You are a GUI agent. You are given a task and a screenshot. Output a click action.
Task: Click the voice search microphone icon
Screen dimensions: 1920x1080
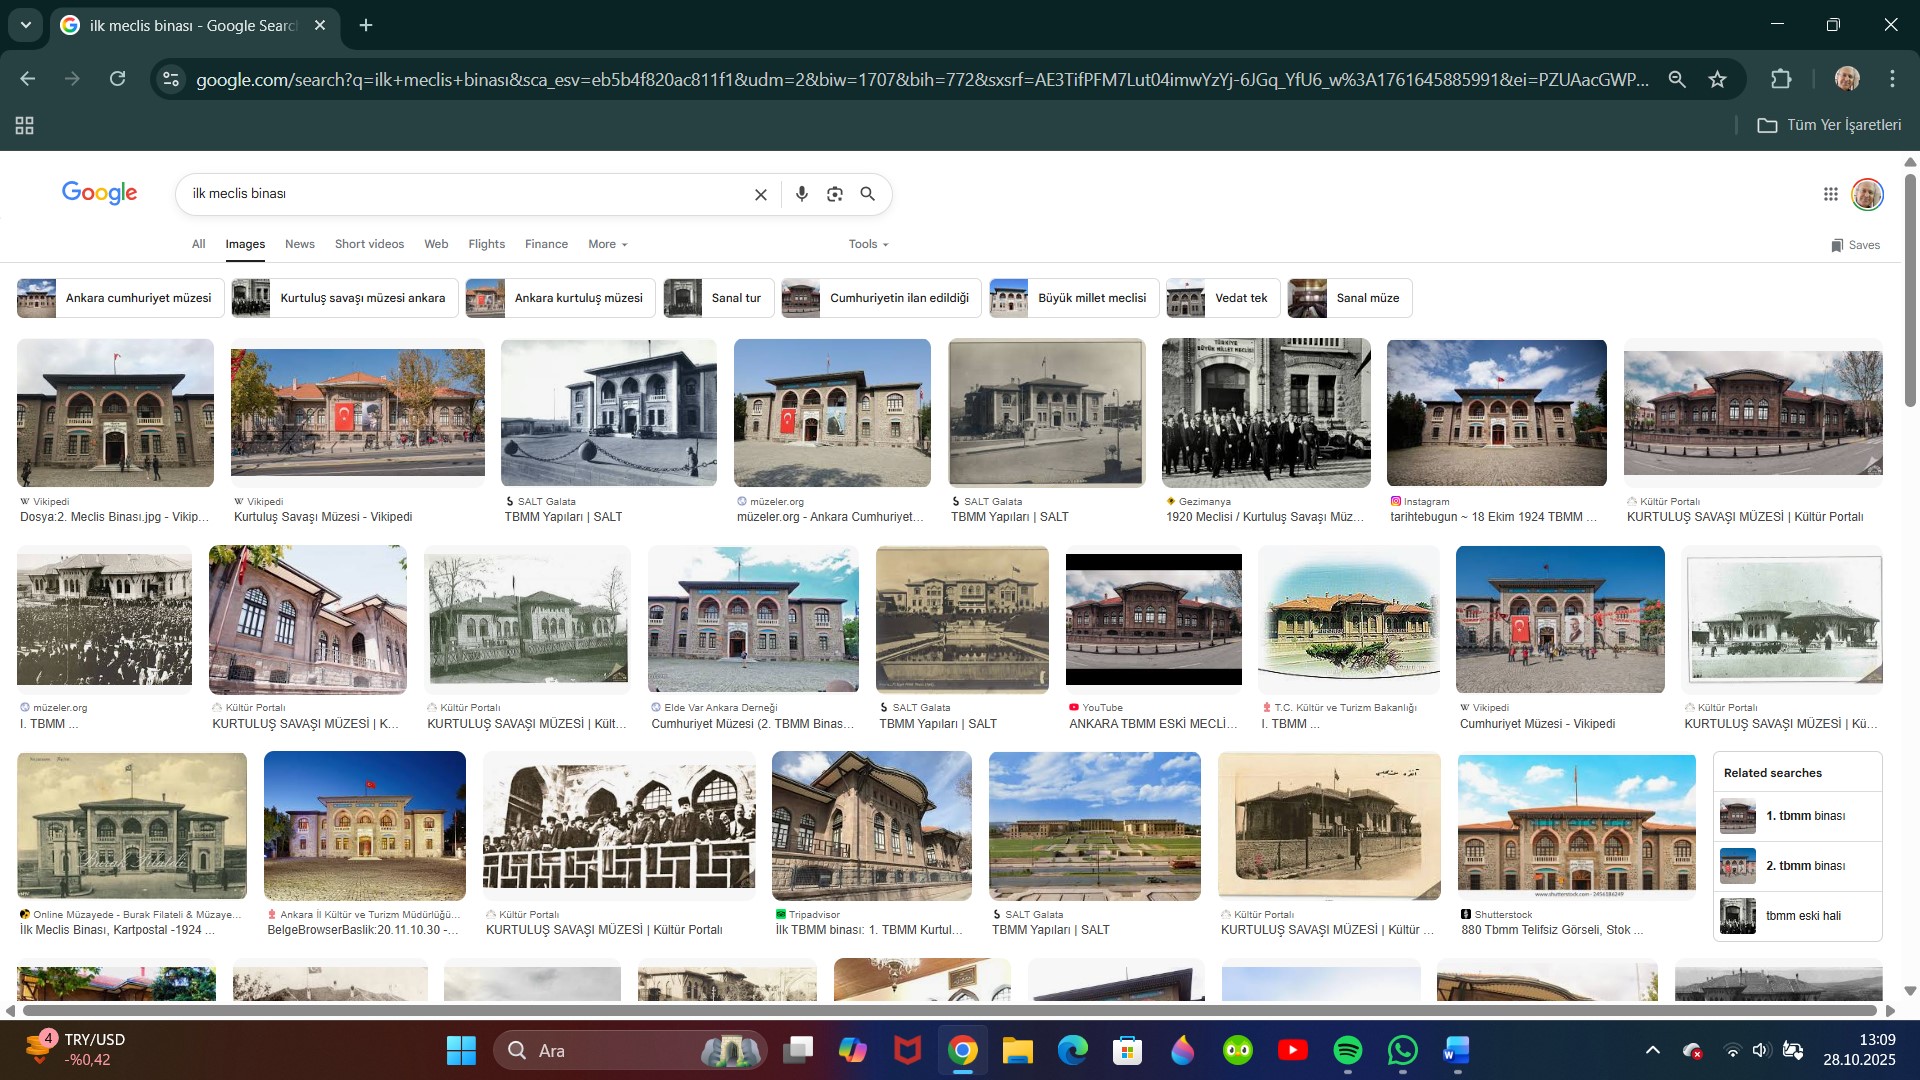pos(801,194)
